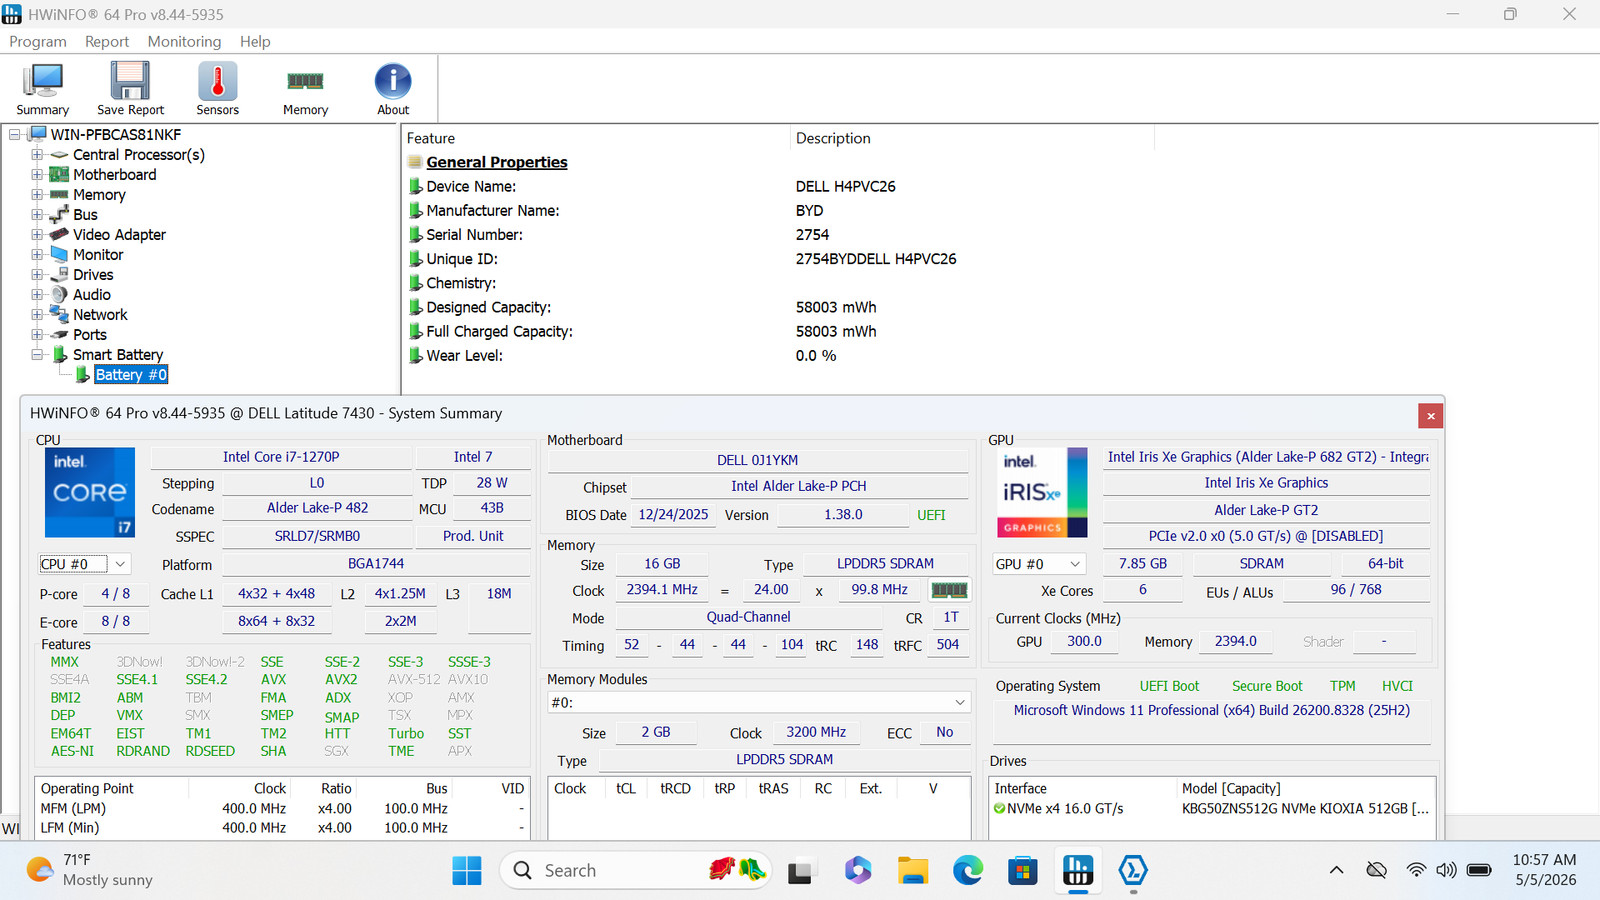Open Microsoft Edge from taskbar
Screen dimensions: 1600x900
(x=967, y=871)
